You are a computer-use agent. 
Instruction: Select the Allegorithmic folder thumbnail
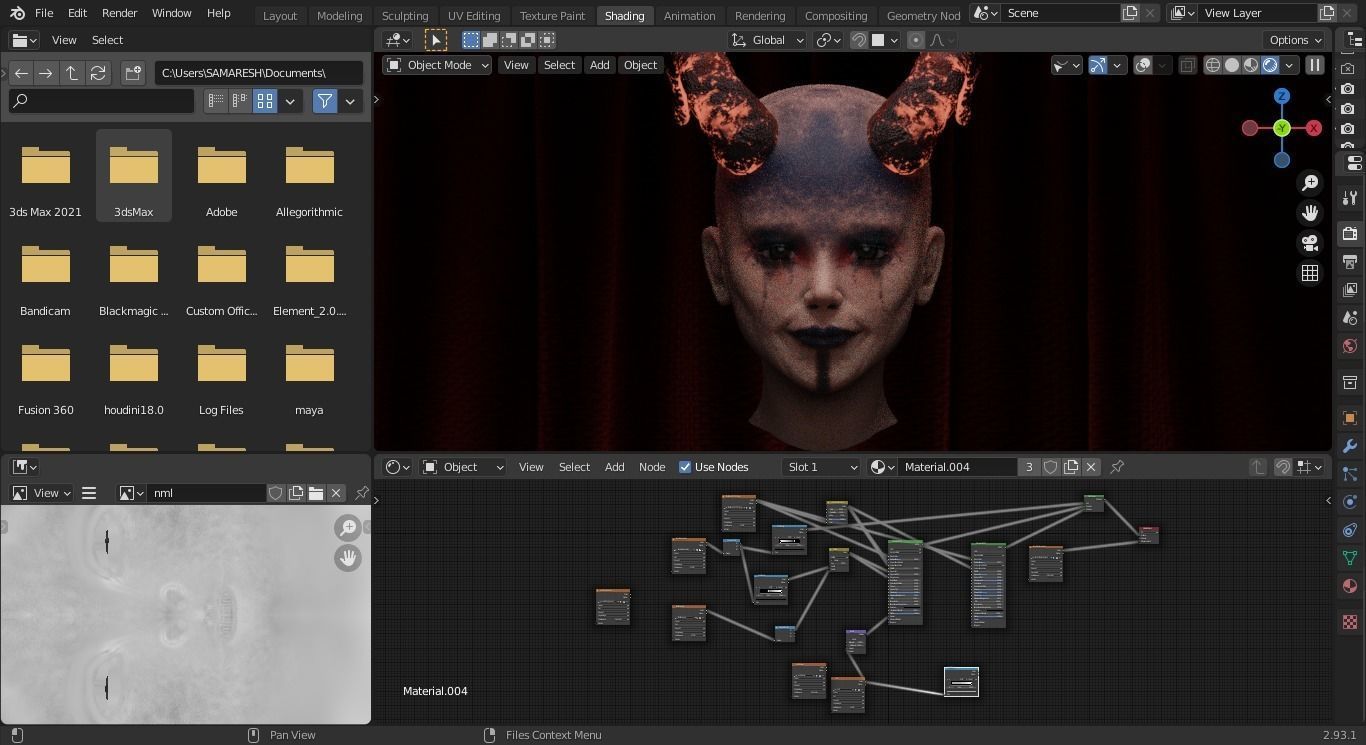309,176
